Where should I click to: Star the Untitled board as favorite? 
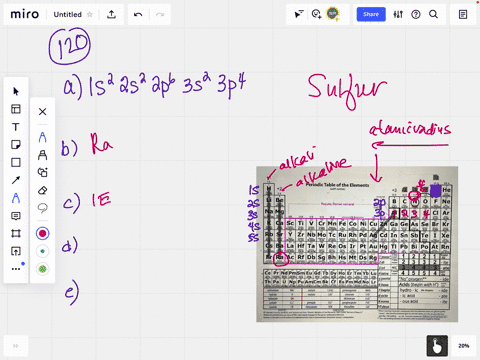click(x=90, y=14)
